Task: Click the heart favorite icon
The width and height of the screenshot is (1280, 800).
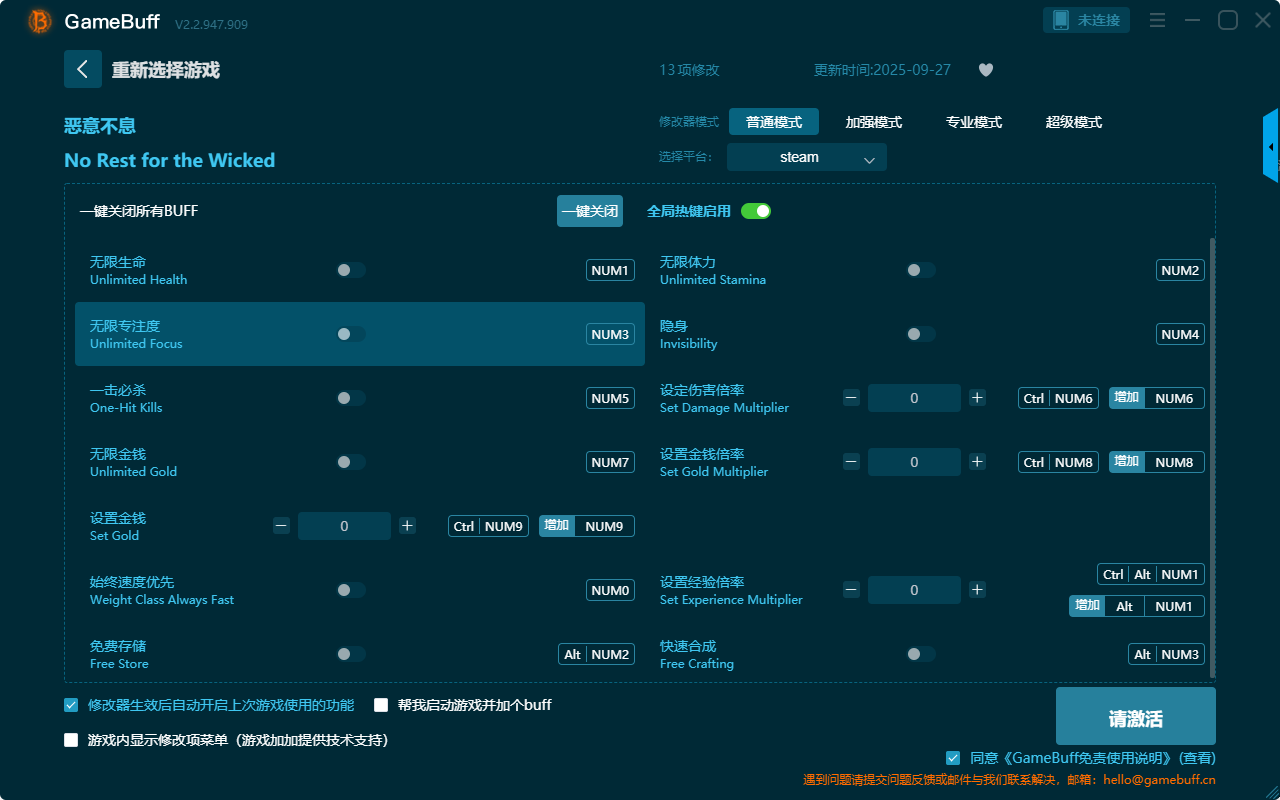Action: 985,70
